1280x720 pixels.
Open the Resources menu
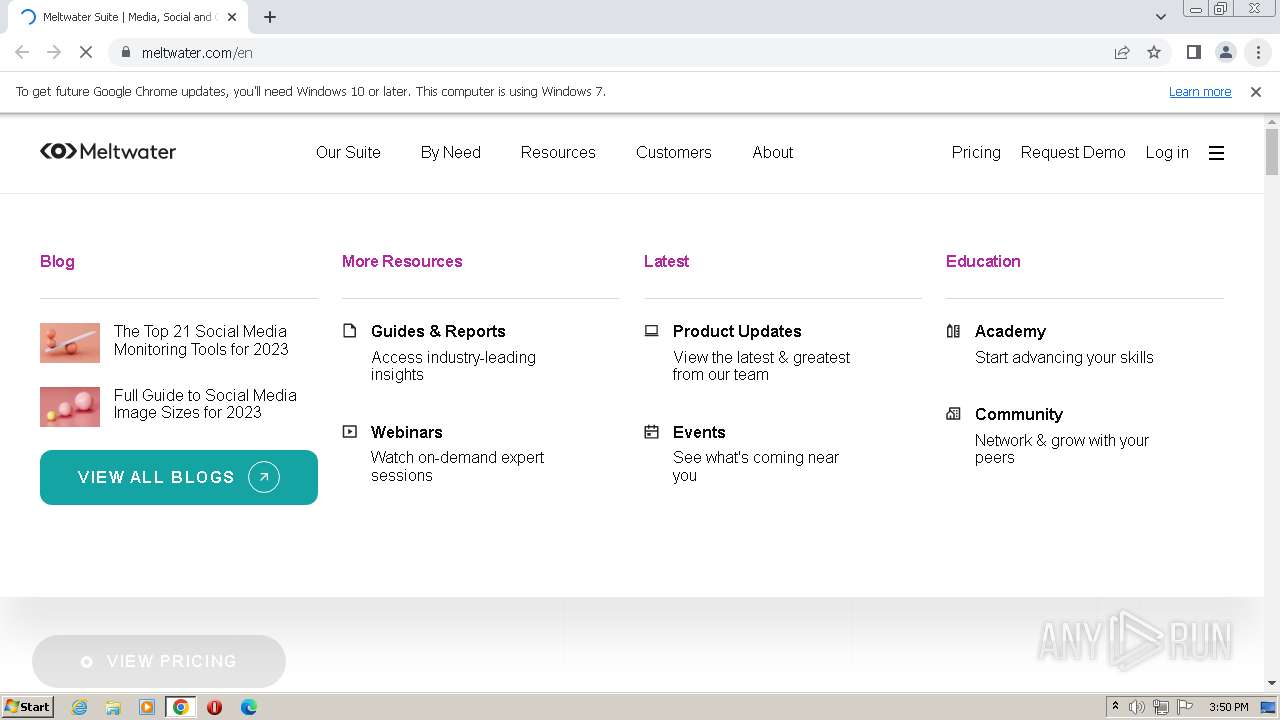[558, 152]
